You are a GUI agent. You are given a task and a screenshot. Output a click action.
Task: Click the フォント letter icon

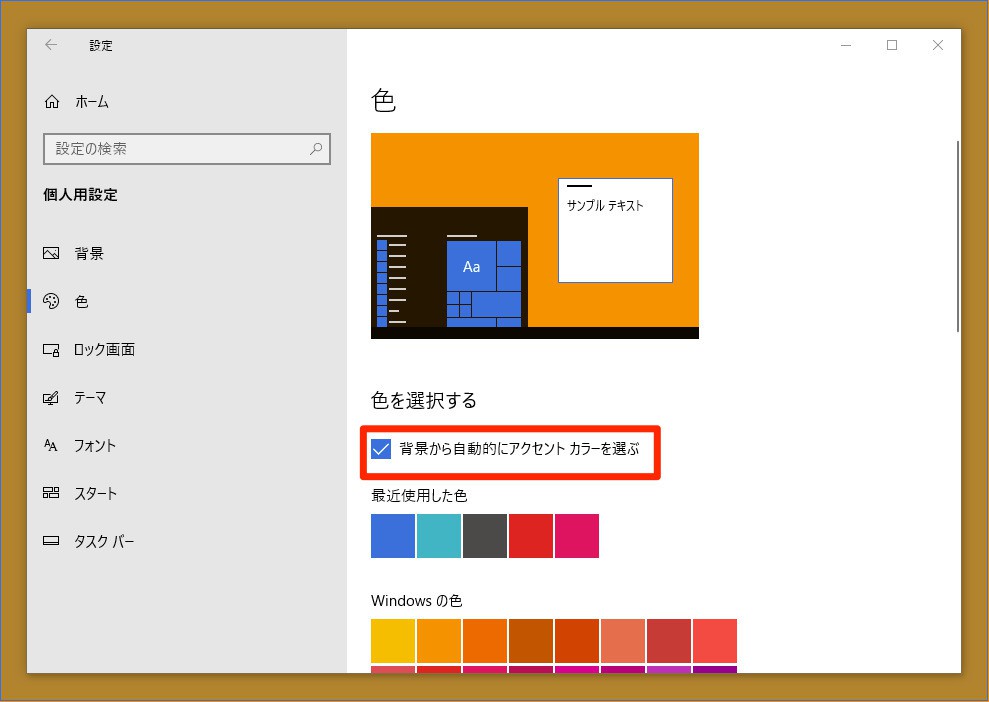(x=51, y=446)
